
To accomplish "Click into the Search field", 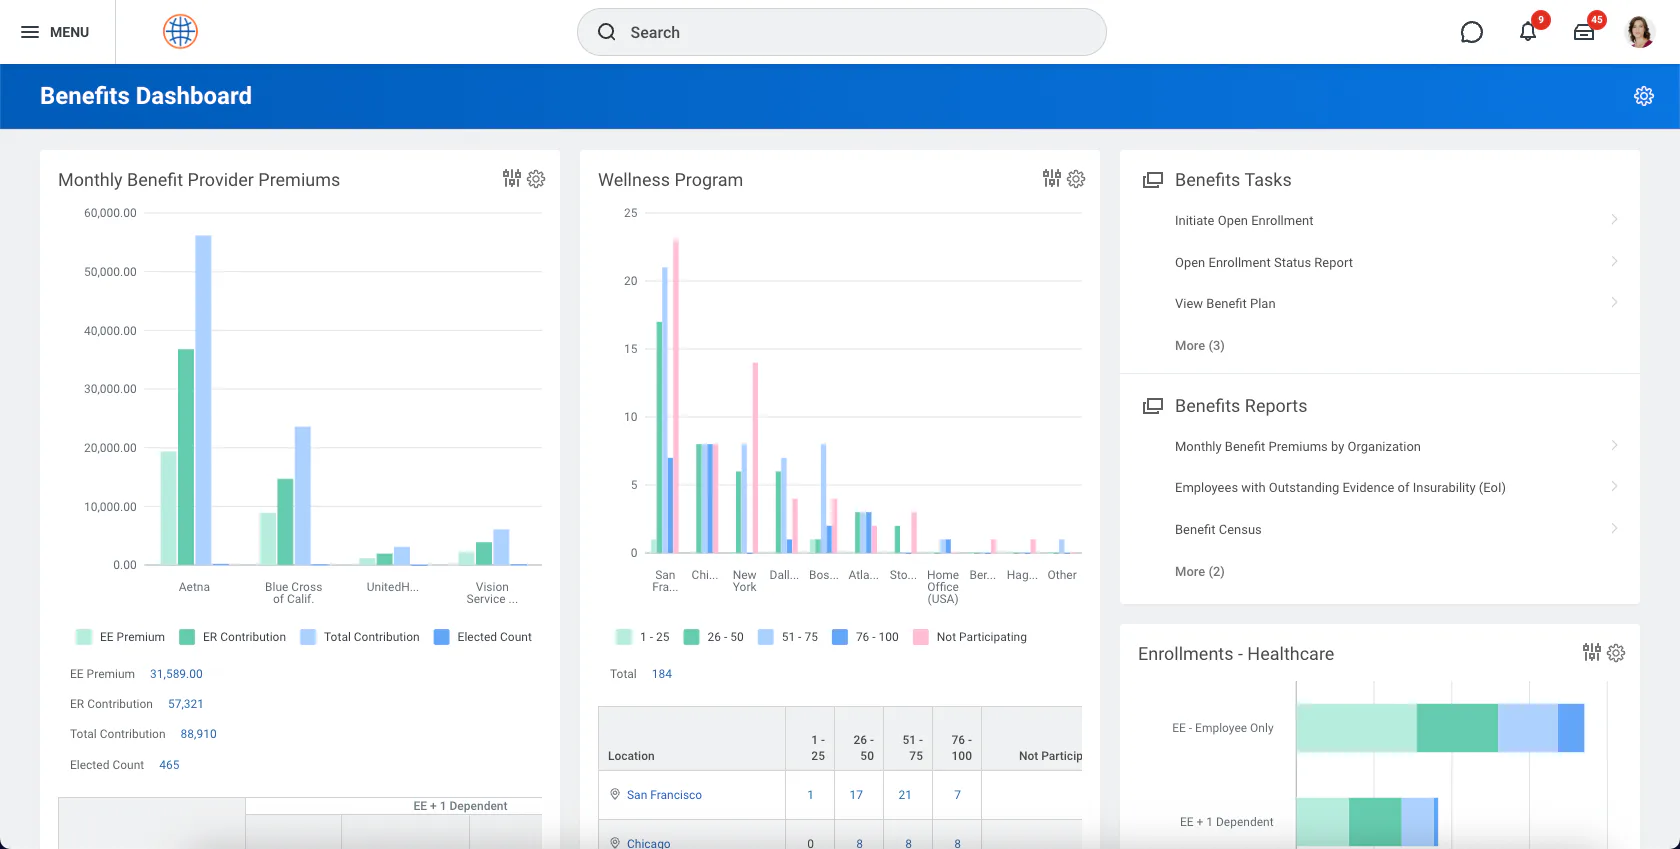I will point(842,32).
